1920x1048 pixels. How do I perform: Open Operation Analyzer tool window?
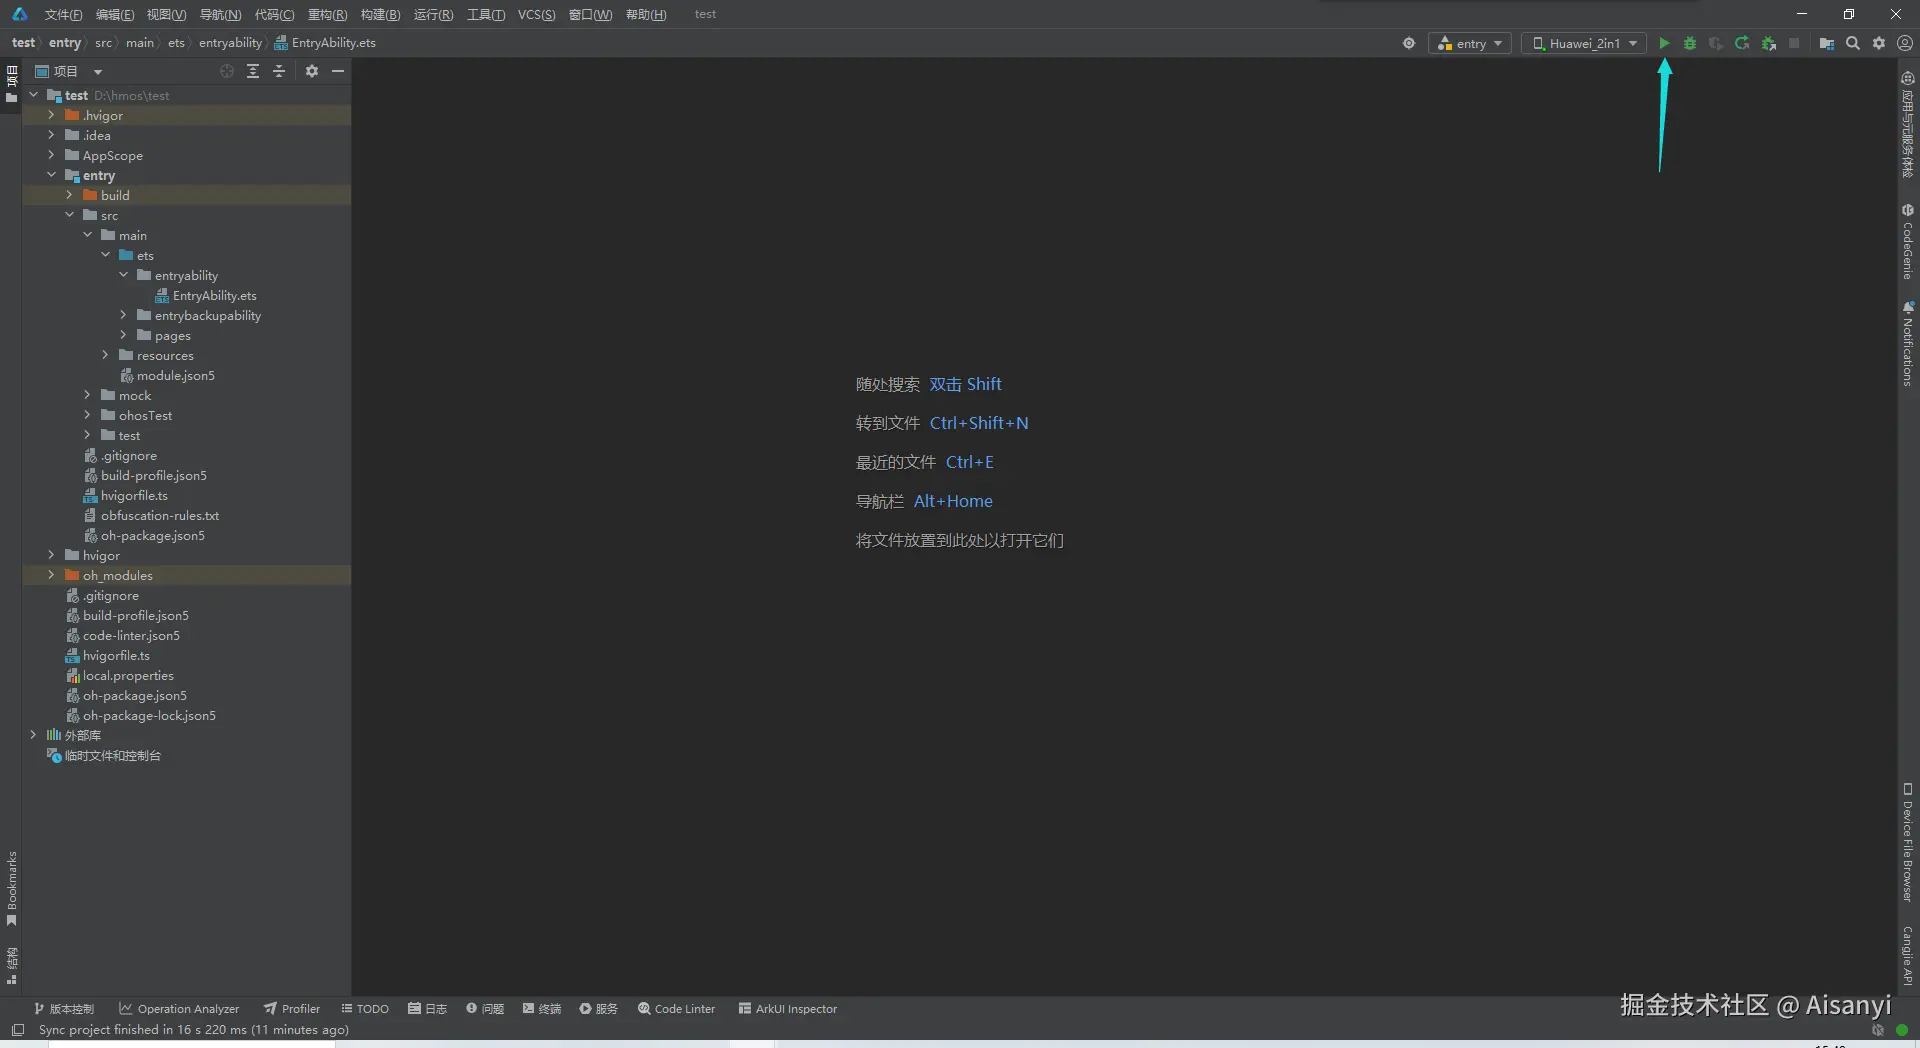tap(179, 1009)
